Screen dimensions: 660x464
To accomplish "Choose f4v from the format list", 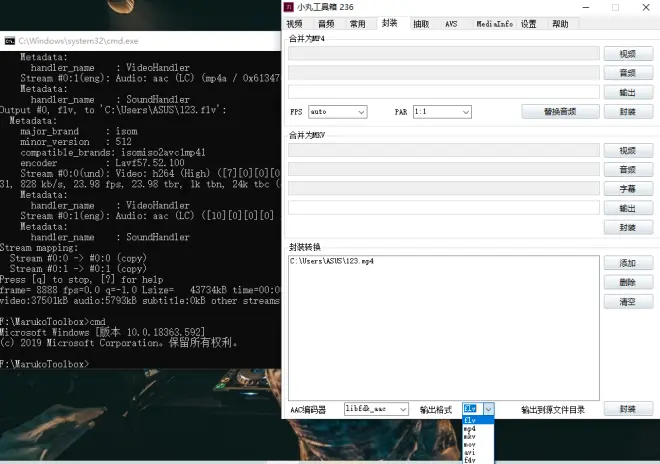I will coord(478,460).
